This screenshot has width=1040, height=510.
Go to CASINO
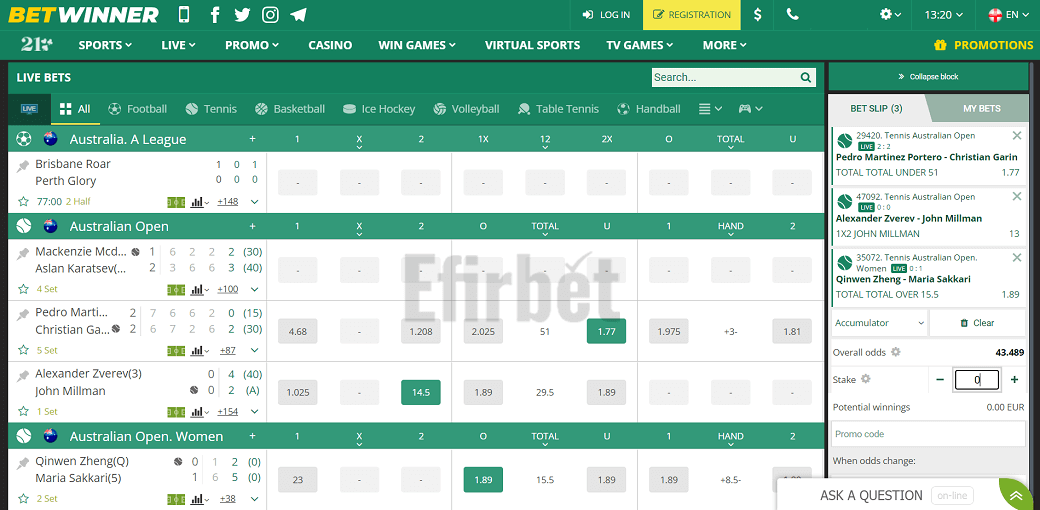(x=330, y=45)
